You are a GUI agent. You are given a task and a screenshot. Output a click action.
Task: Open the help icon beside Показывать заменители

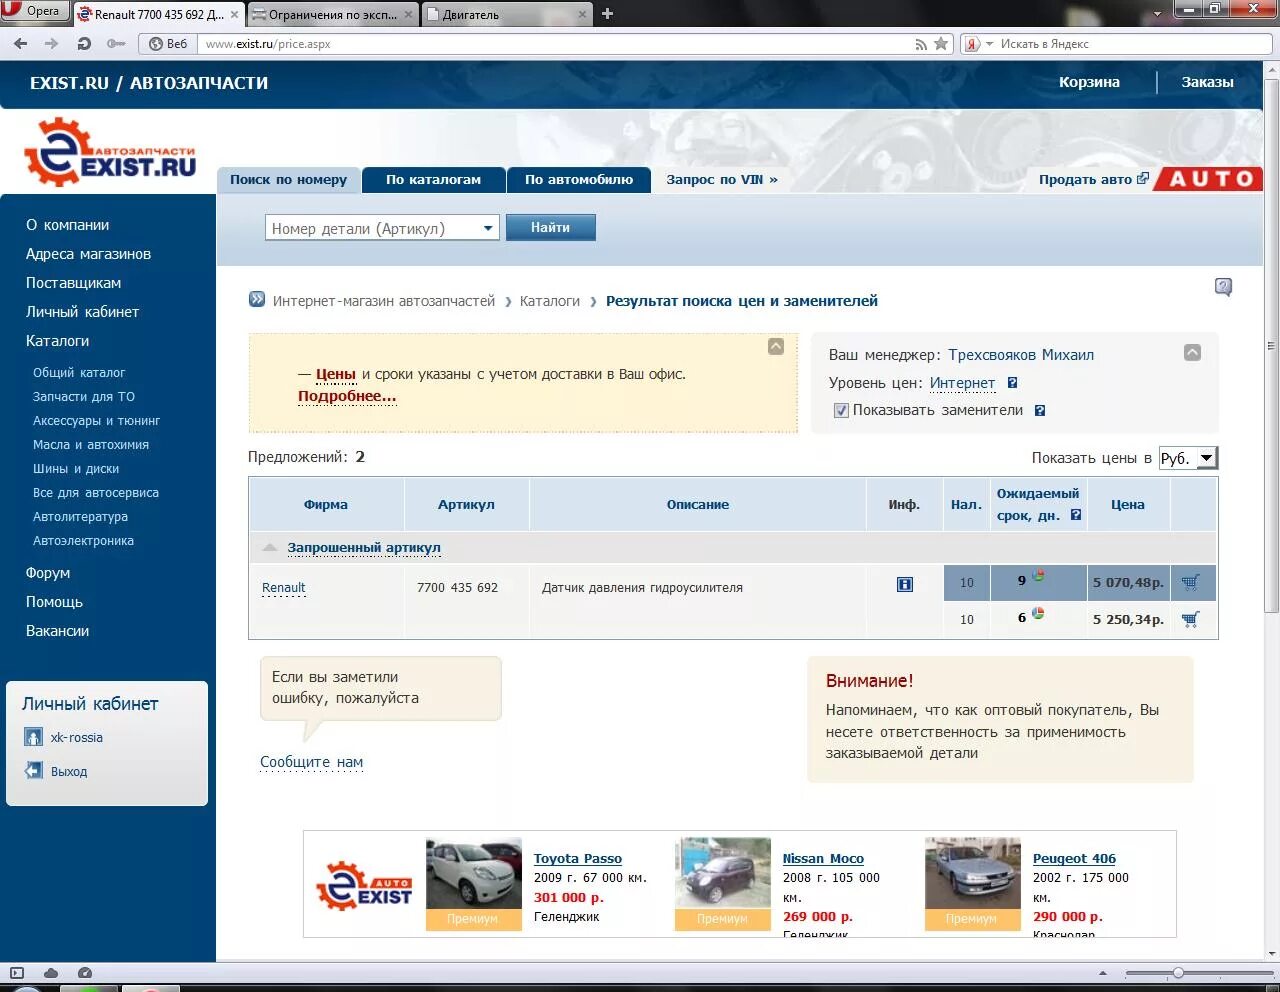(1040, 410)
